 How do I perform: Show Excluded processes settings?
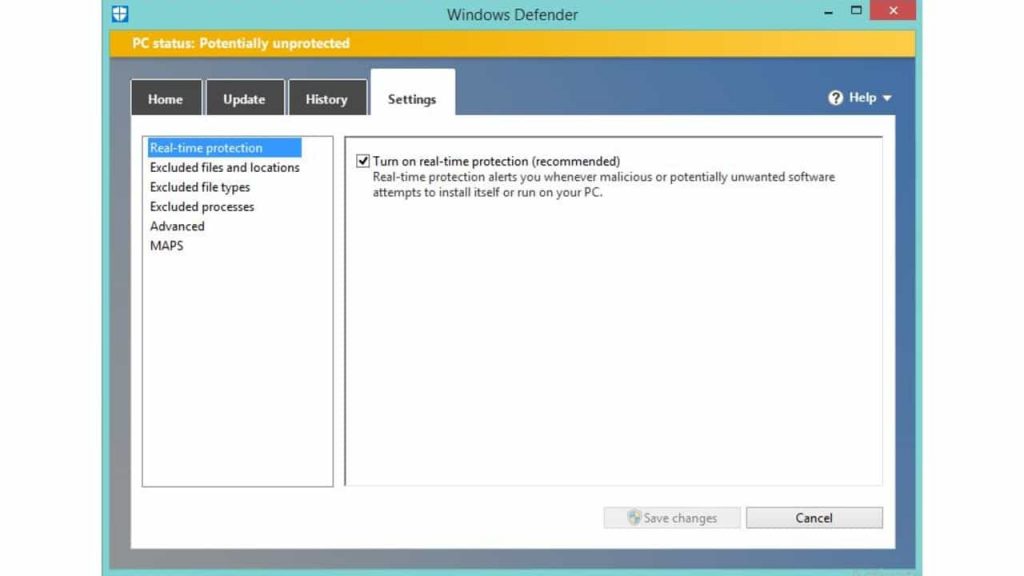point(202,206)
